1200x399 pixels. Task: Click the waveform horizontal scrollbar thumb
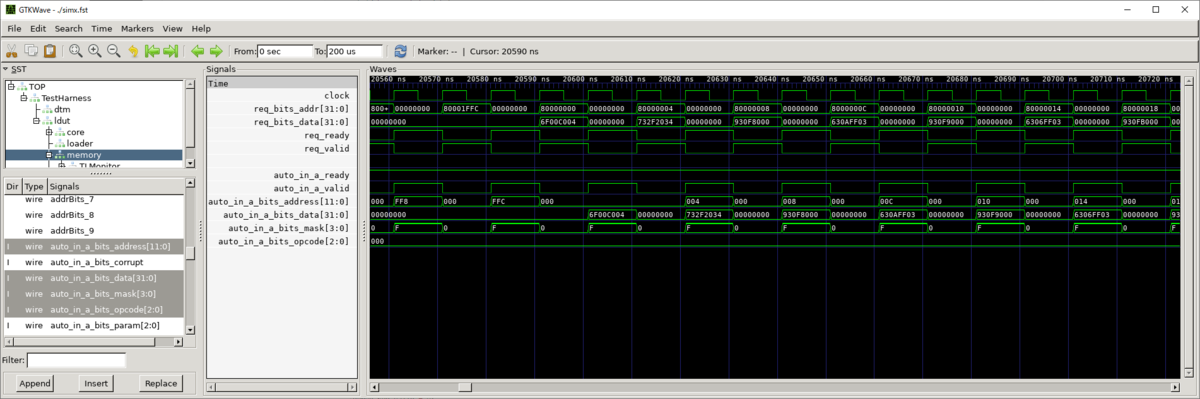[x=464, y=387]
